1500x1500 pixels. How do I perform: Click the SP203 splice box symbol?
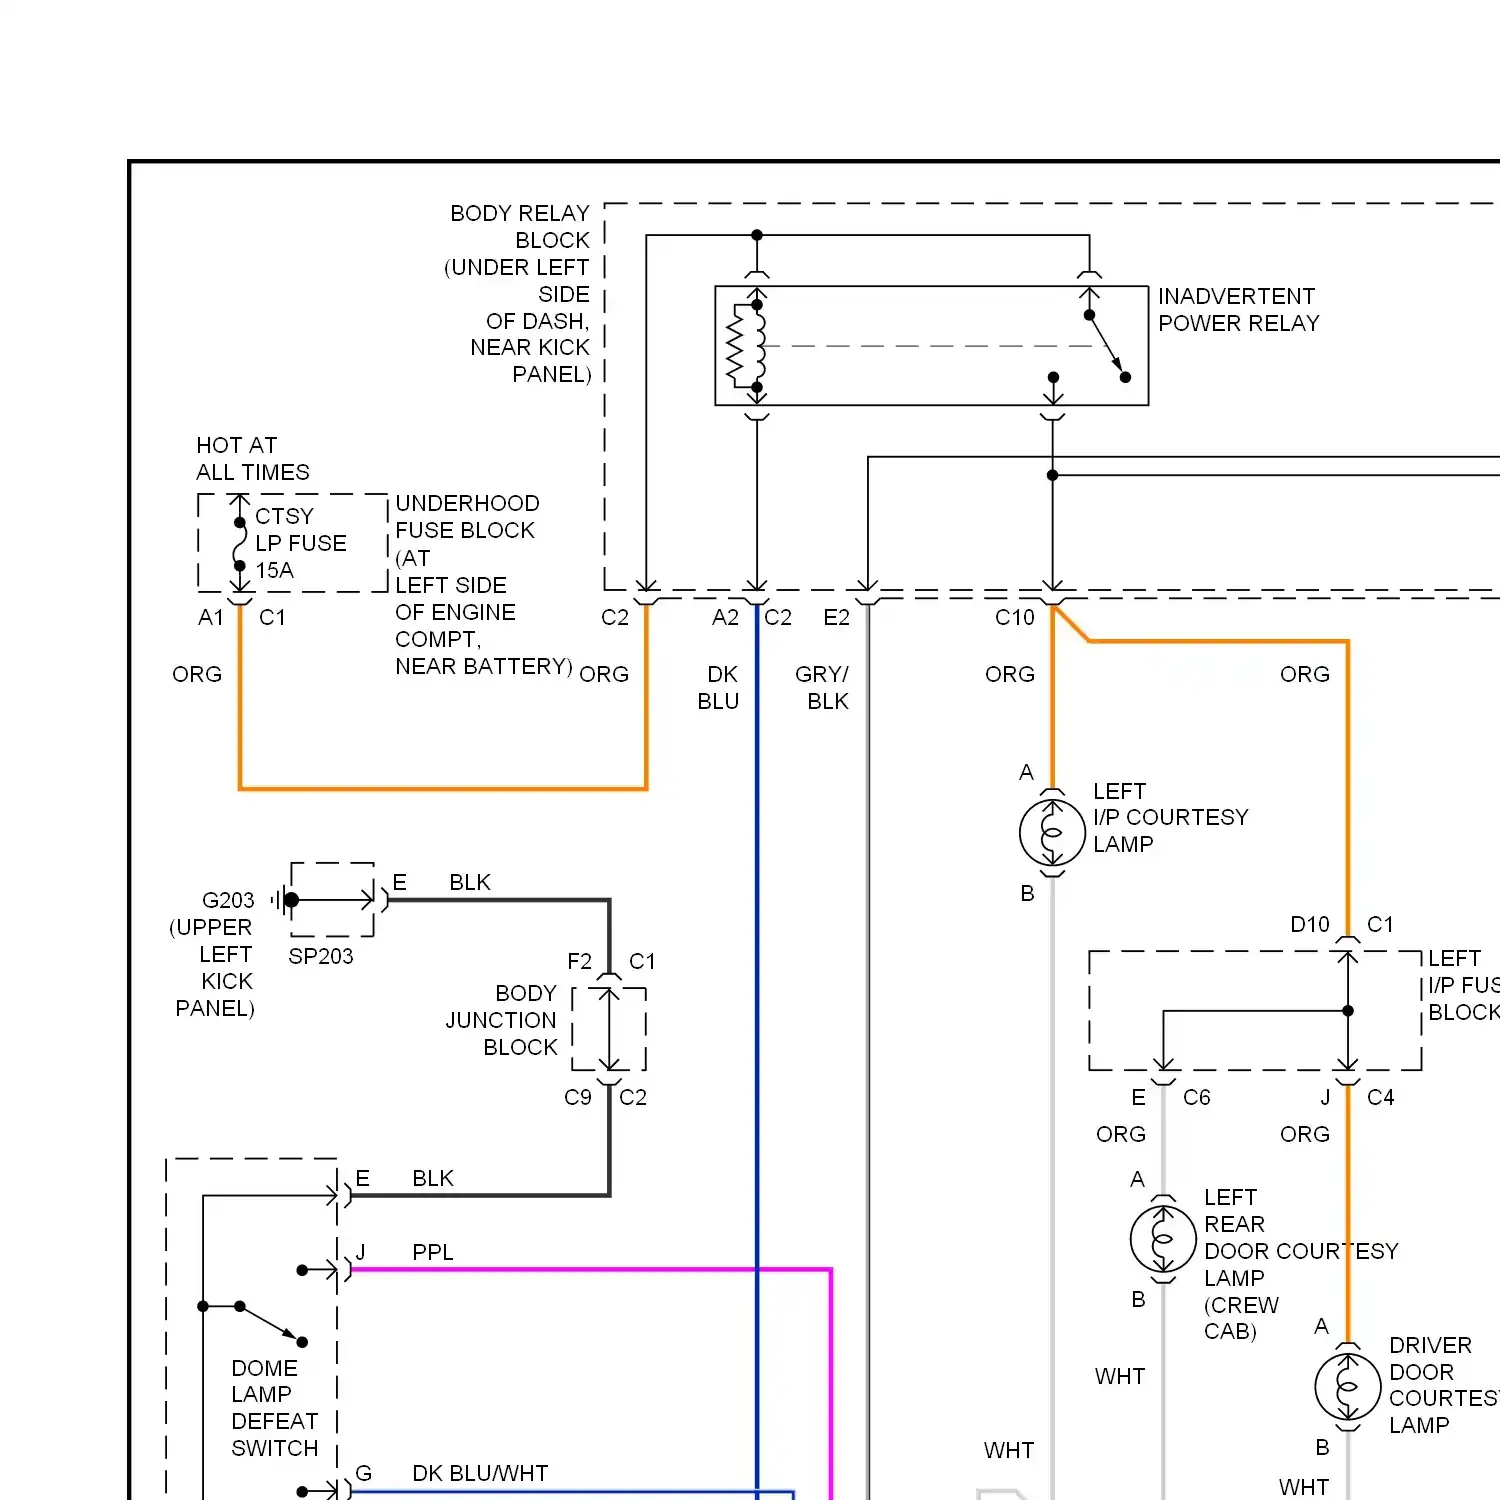click(x=333, y=900)
